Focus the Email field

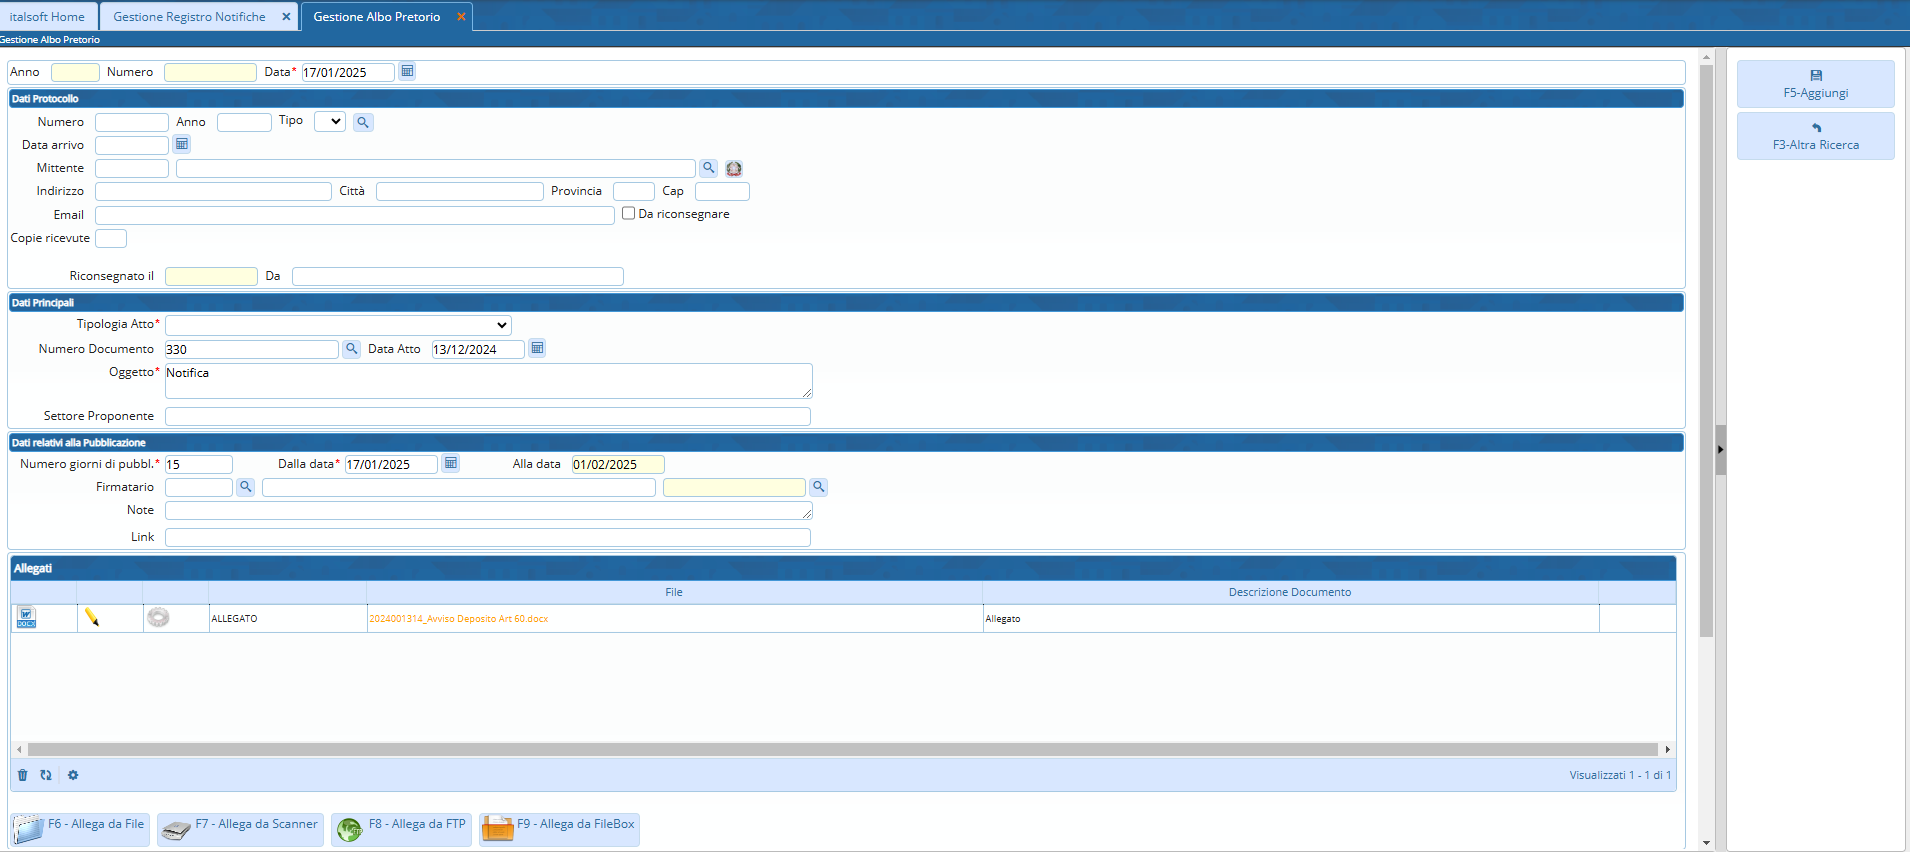[x=355, y=215]
